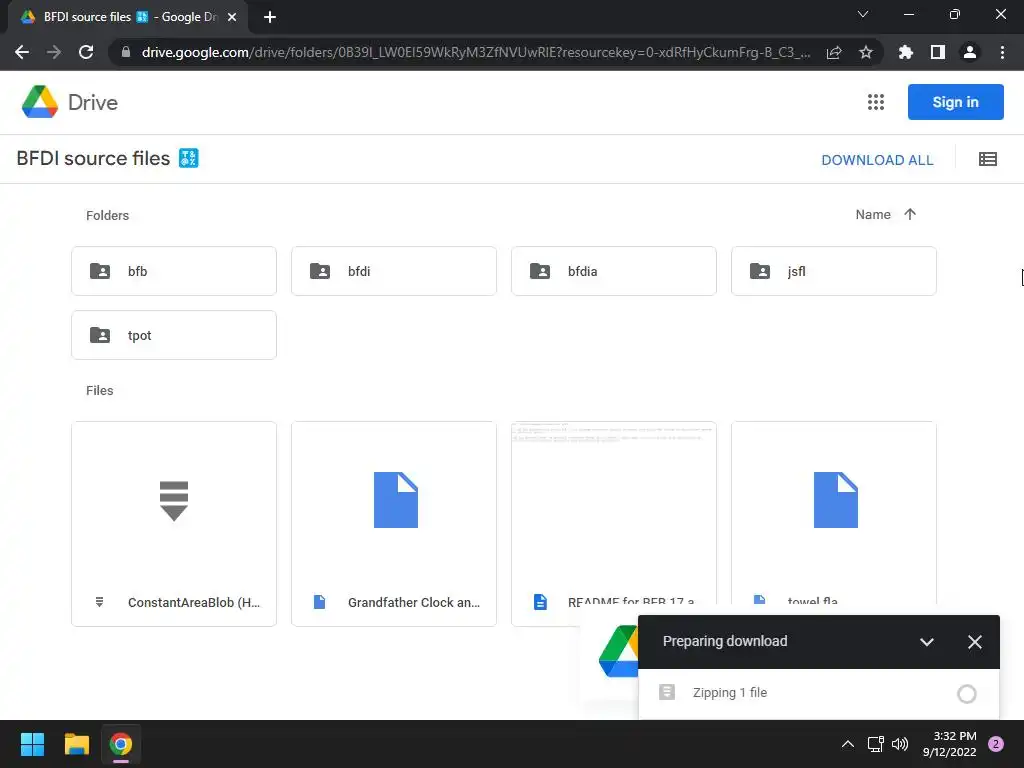Open the bfb folder
The width and height of the screenshot is (1024, 768).
pyautogui.click(x=174, y=271)
